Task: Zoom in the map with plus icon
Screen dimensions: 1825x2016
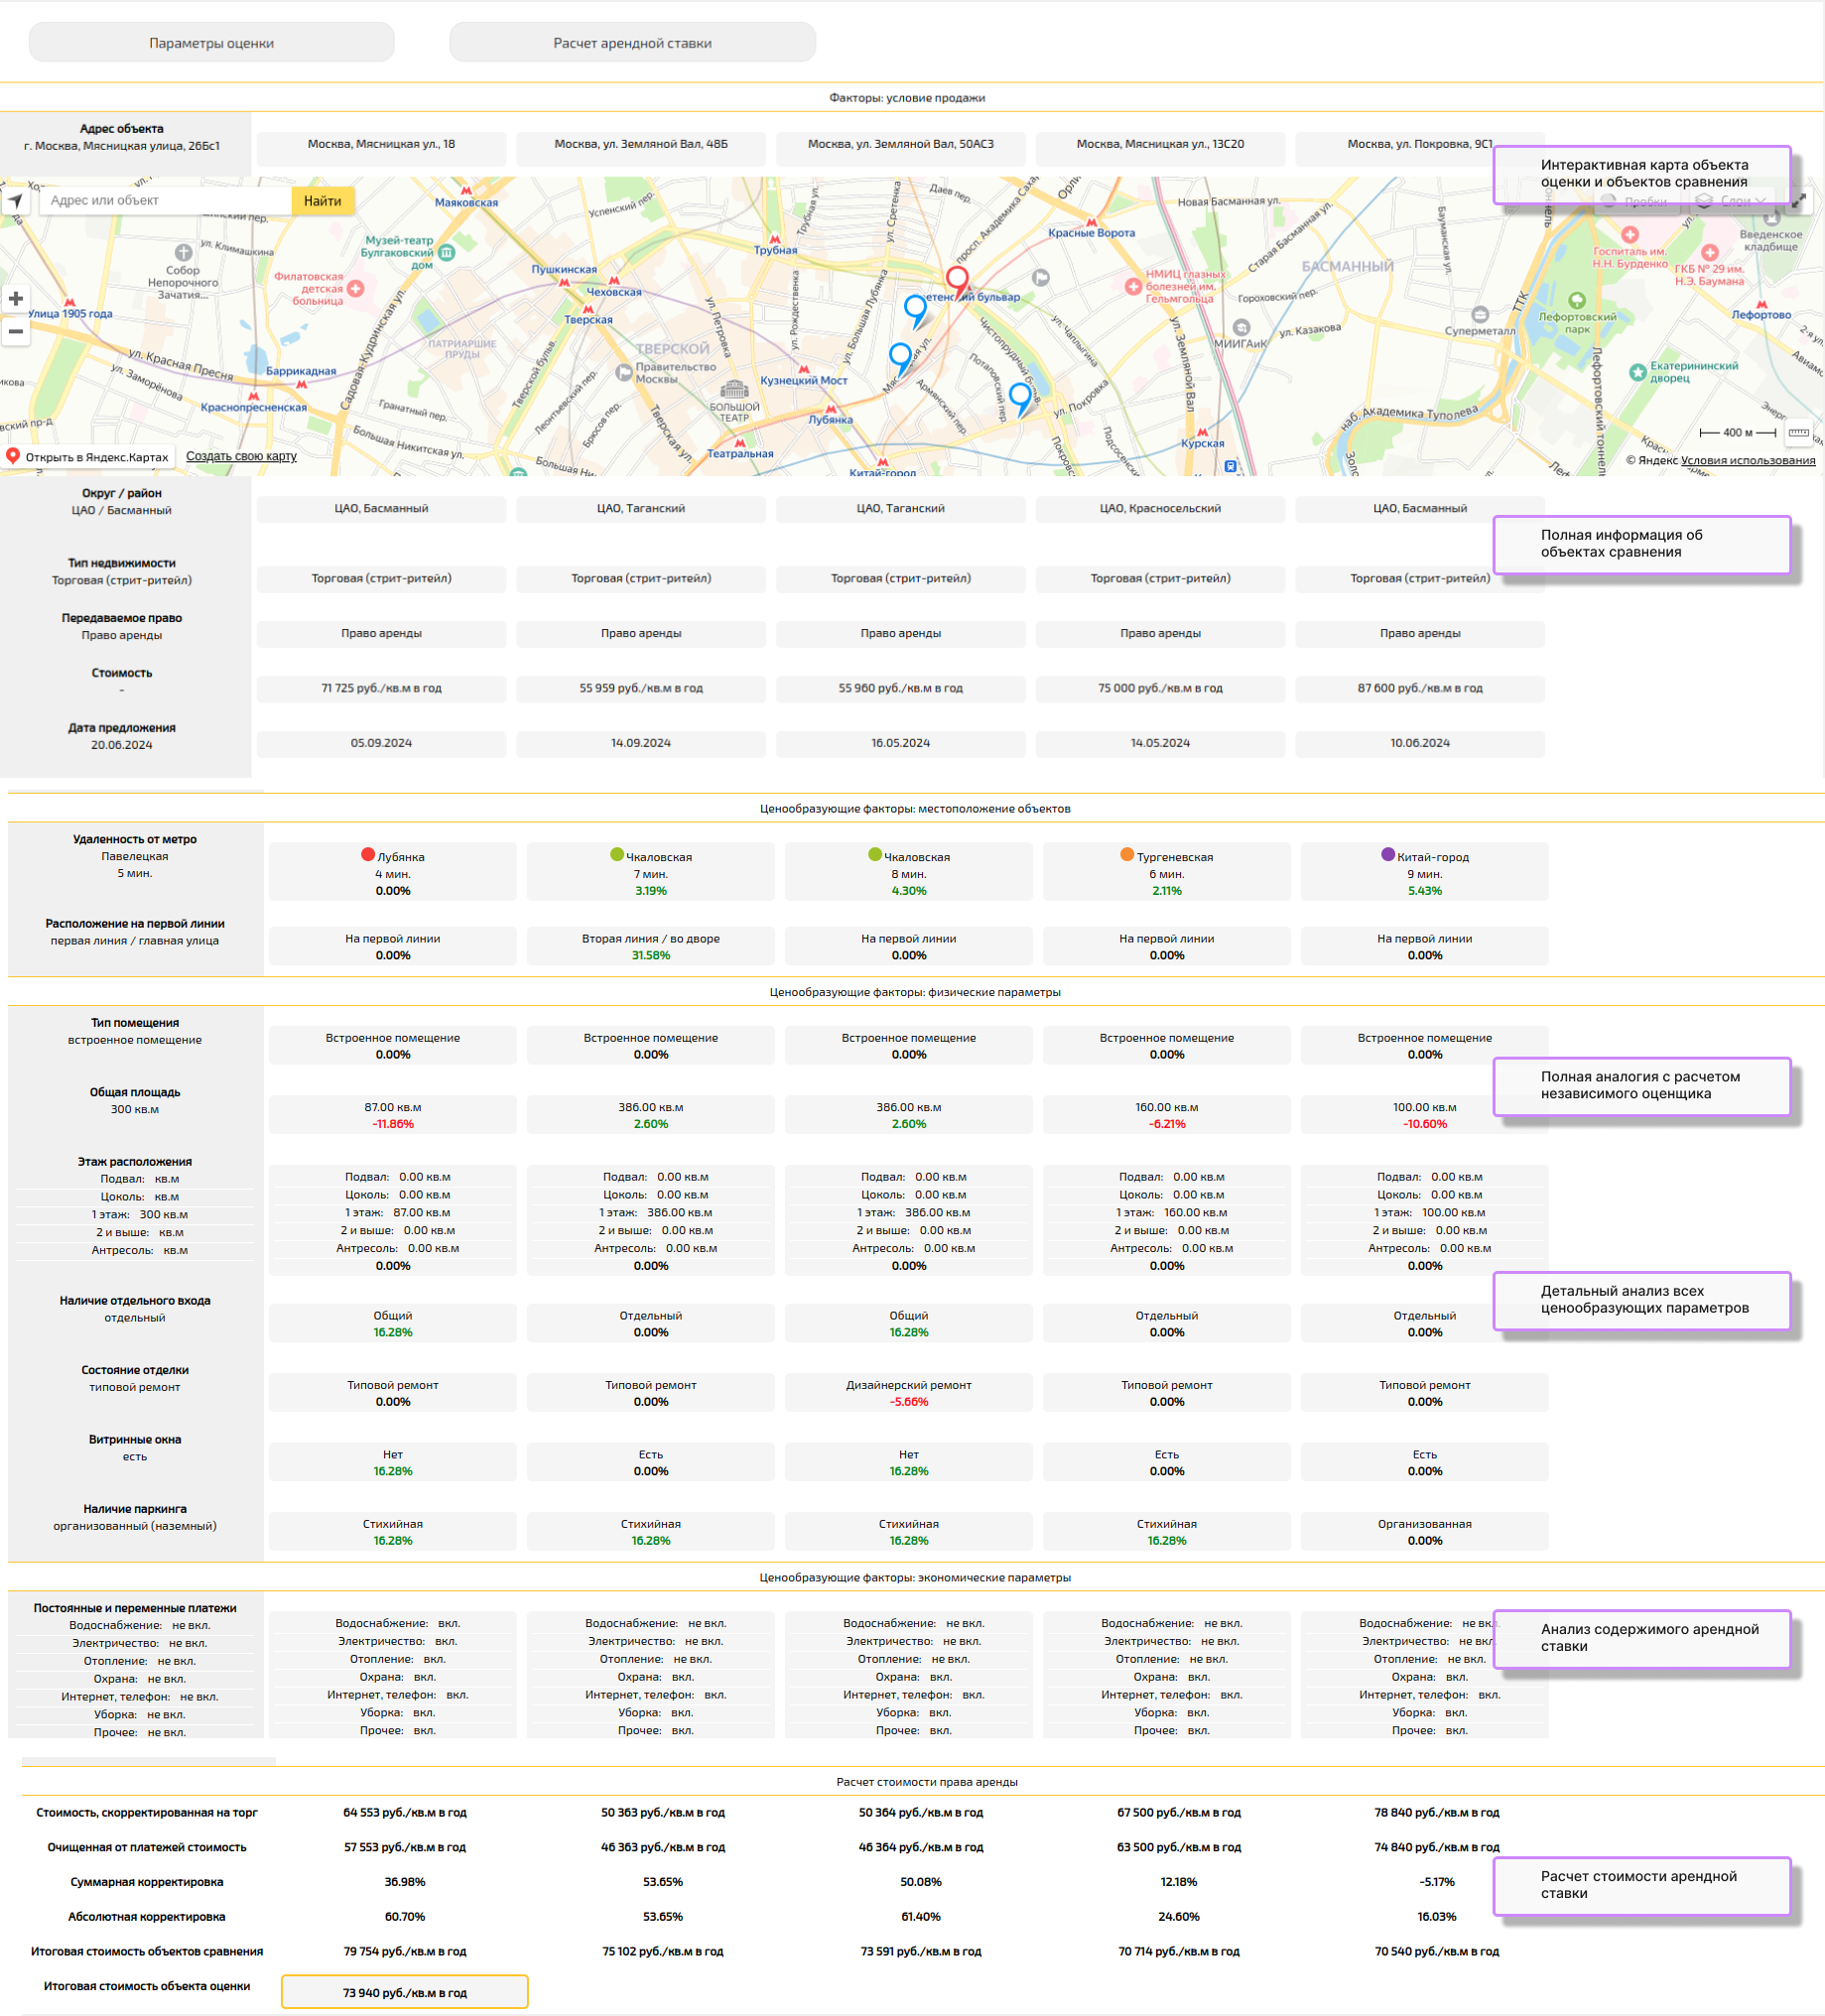Action: (x=16, y=298)
